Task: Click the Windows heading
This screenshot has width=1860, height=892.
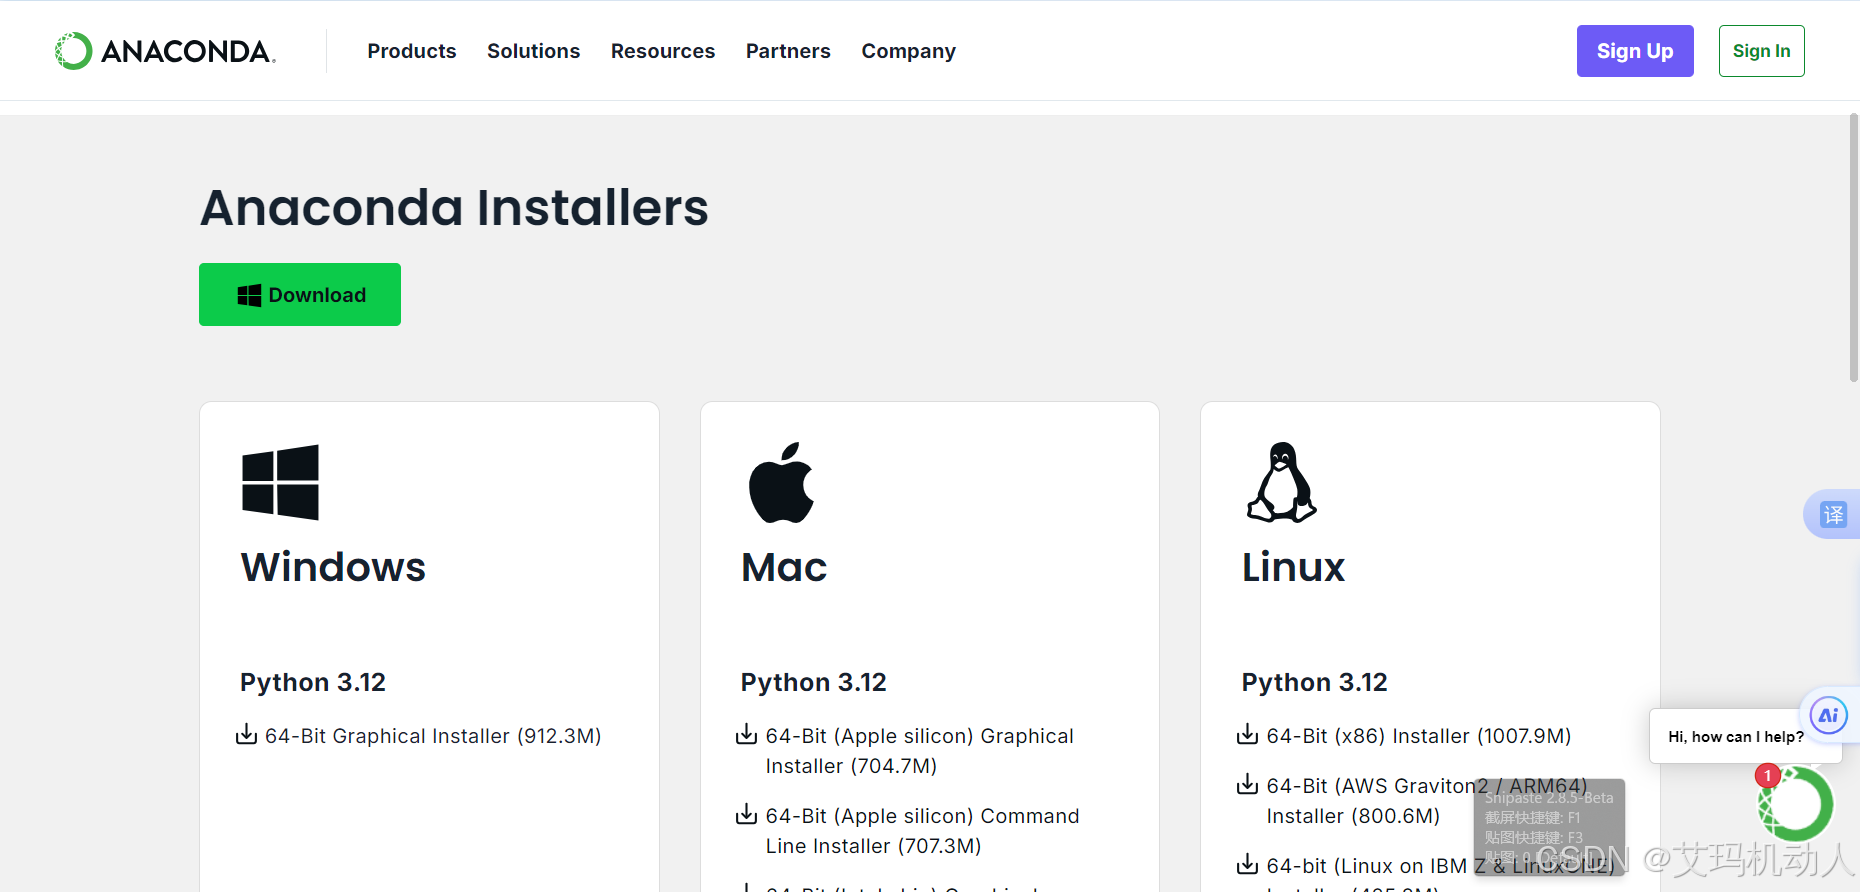Action: pyautogui.click(x=333, y=567)
